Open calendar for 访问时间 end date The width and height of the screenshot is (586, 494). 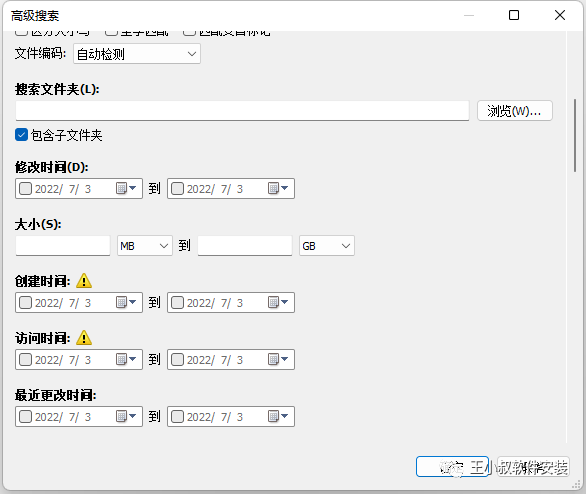click(278, 359)
